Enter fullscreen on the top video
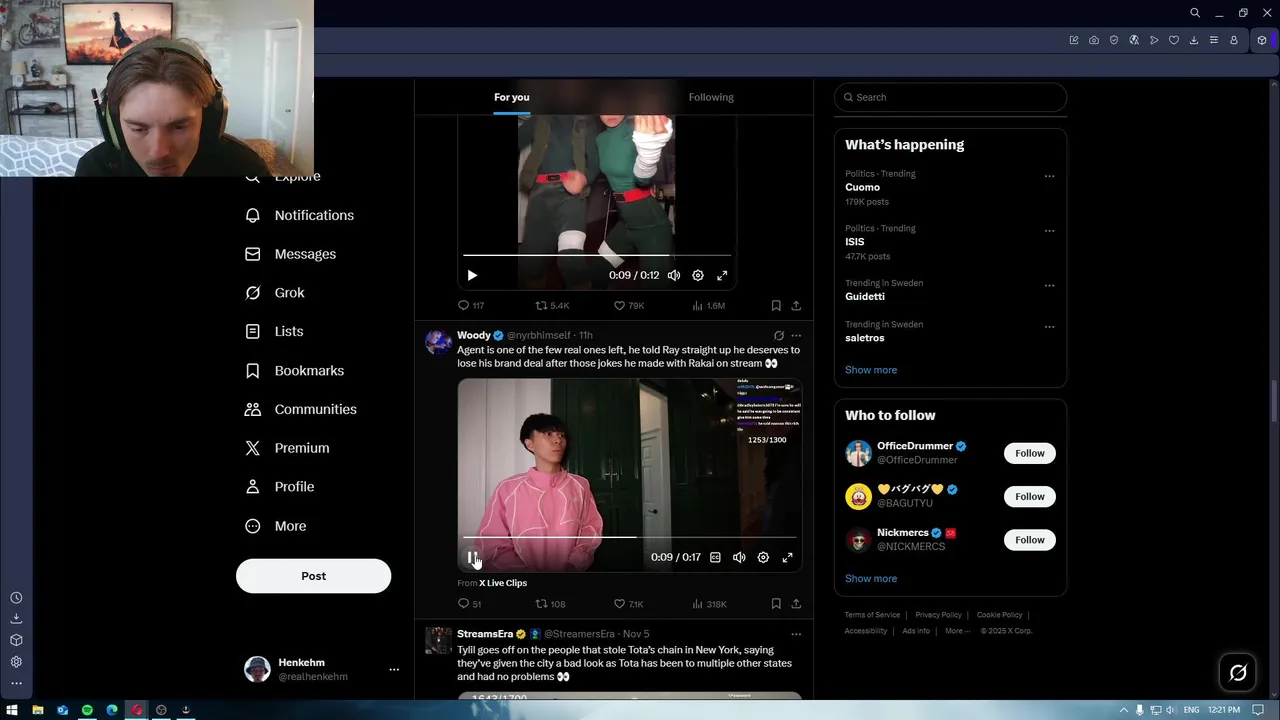1280x720 pixels. (x=722, y=276)
